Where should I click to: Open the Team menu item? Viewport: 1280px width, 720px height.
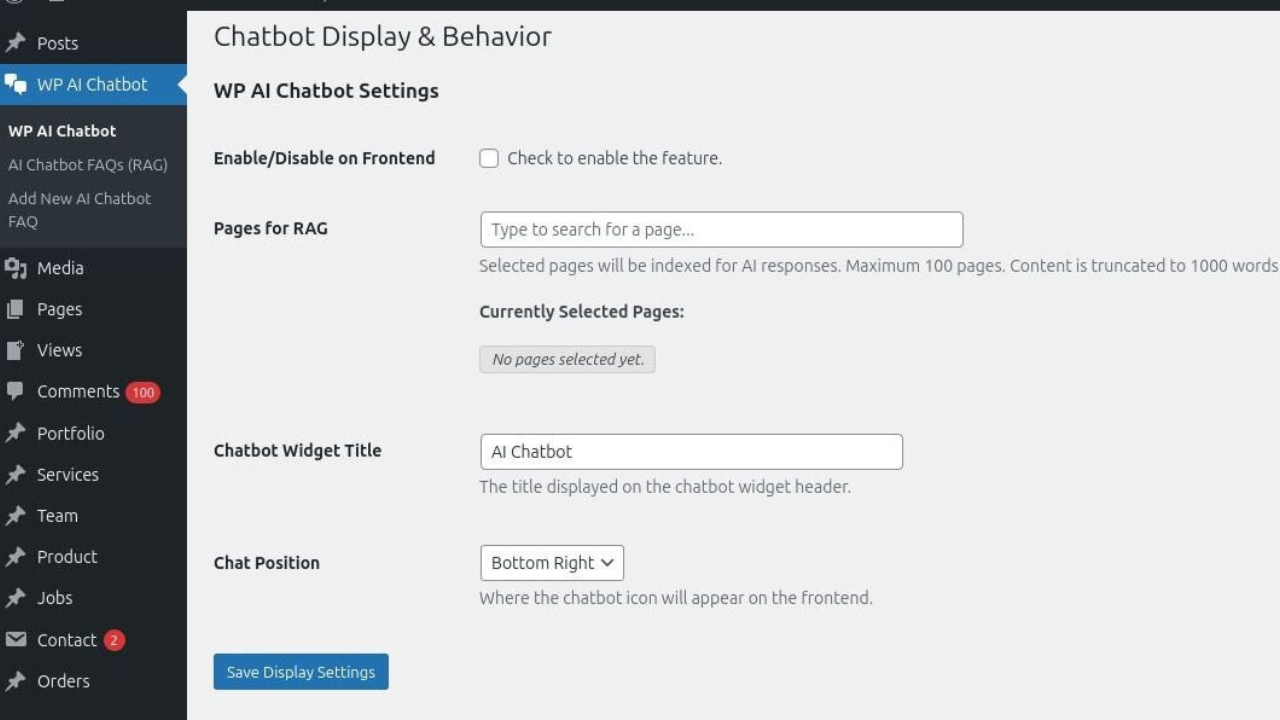coord(57,515)
